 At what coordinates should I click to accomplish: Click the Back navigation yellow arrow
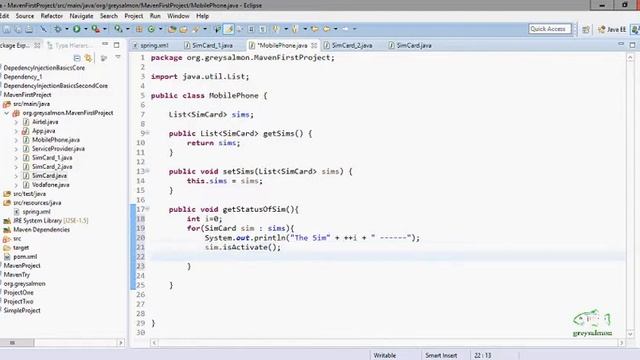[326, 29]
